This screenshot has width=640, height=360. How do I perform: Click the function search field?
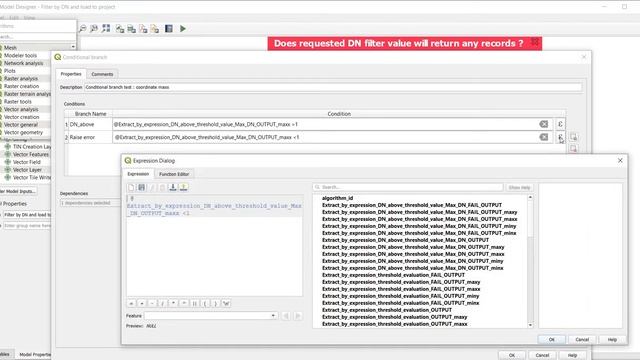coord(408,187)
